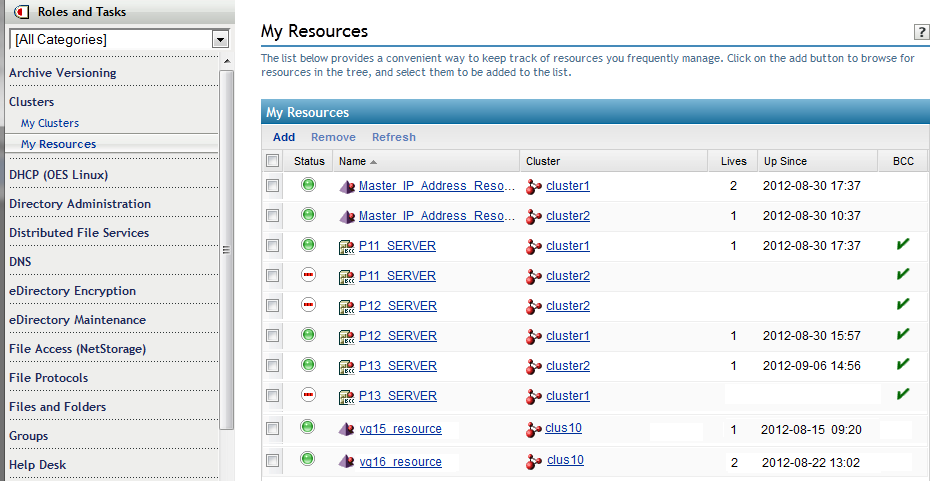Screen dimensions: 934x481
Task: Click green status icon for P13_SERVER on cluster2
Action: (308, 364)
